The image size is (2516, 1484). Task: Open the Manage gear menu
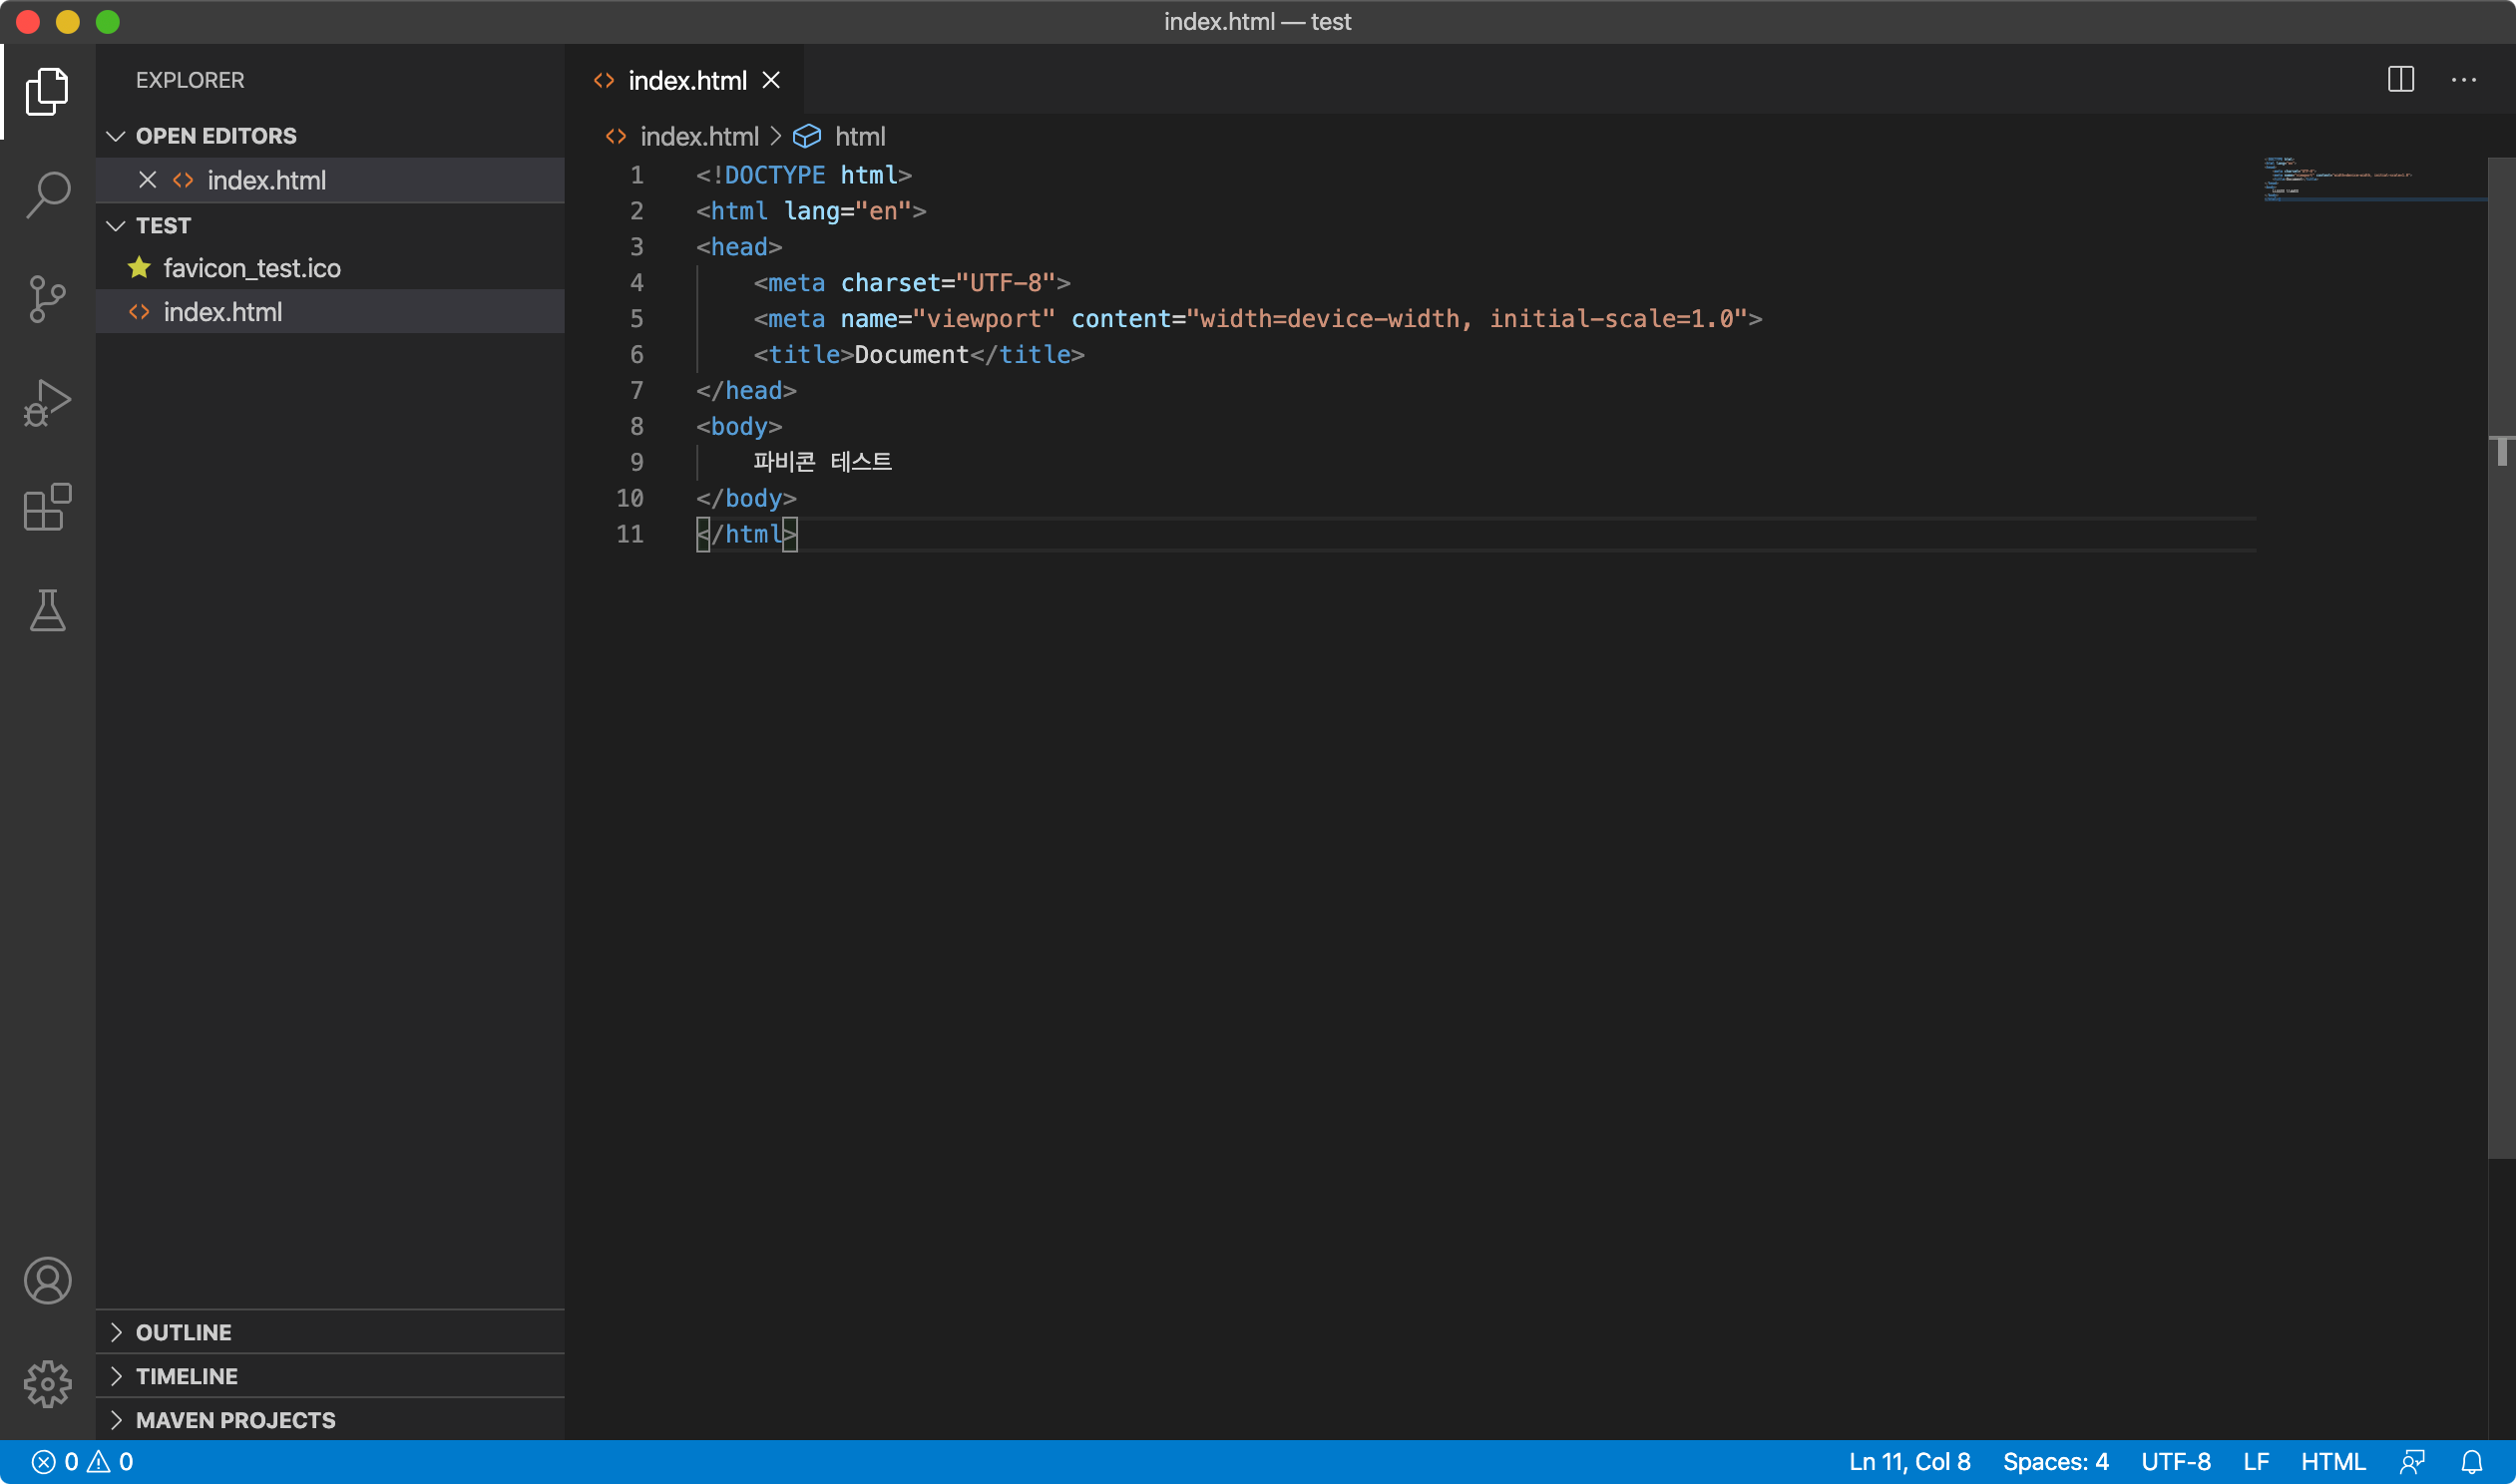click(x=47, y=1385)
